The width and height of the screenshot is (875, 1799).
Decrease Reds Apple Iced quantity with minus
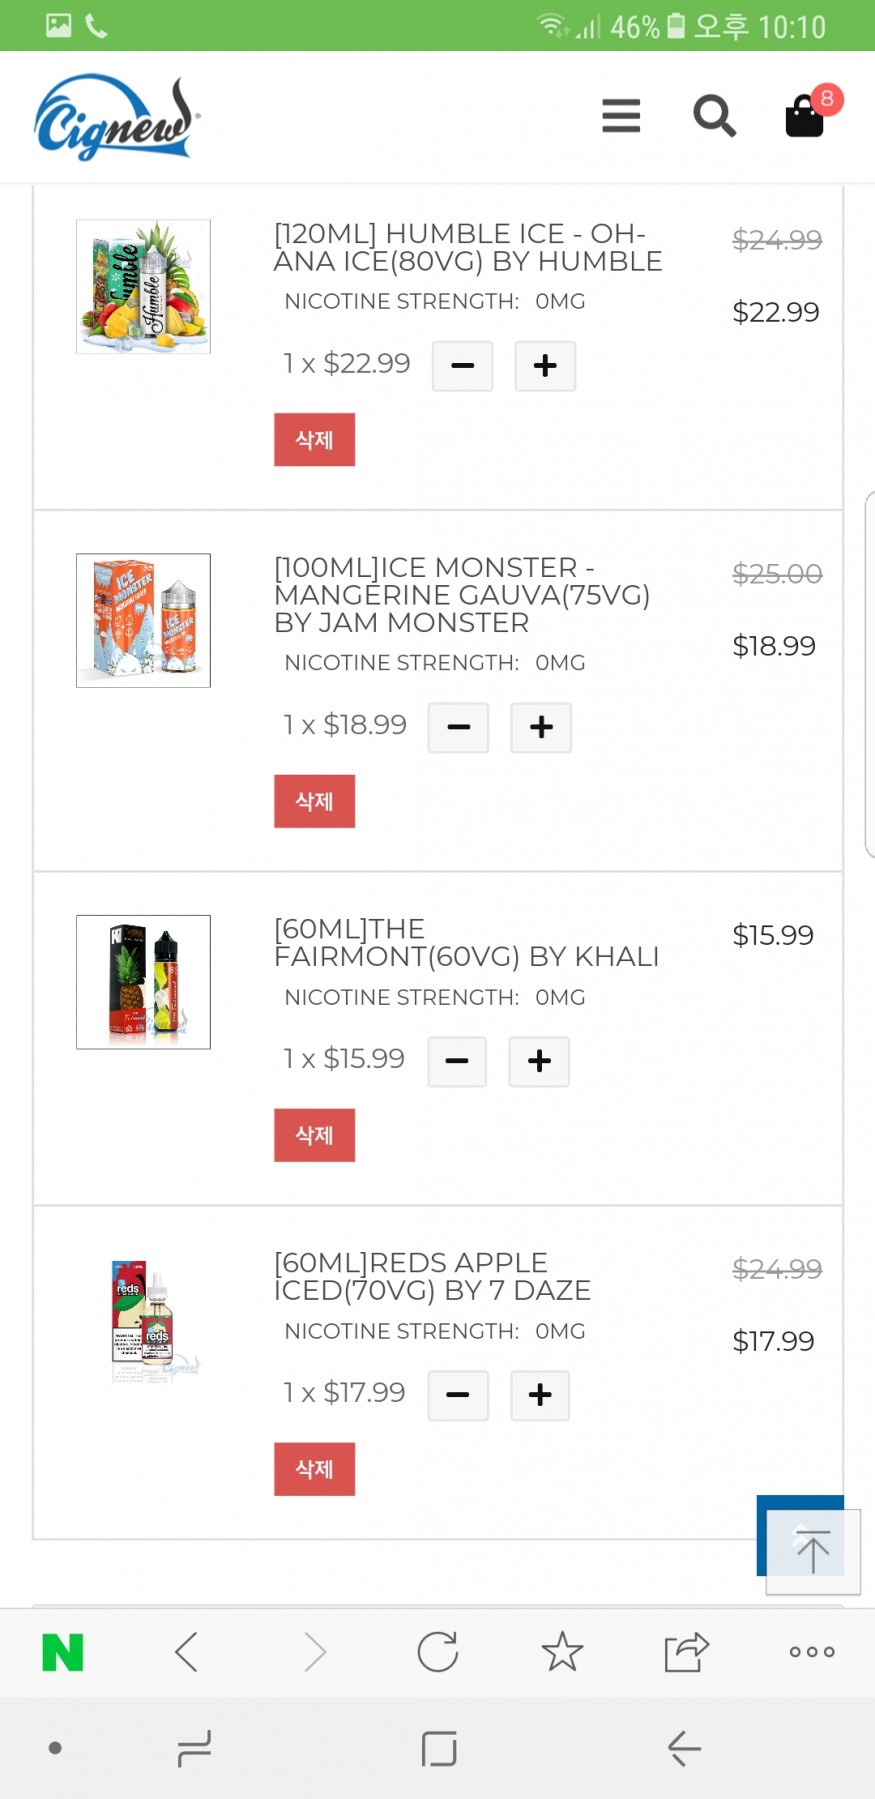coord(458,1395)
